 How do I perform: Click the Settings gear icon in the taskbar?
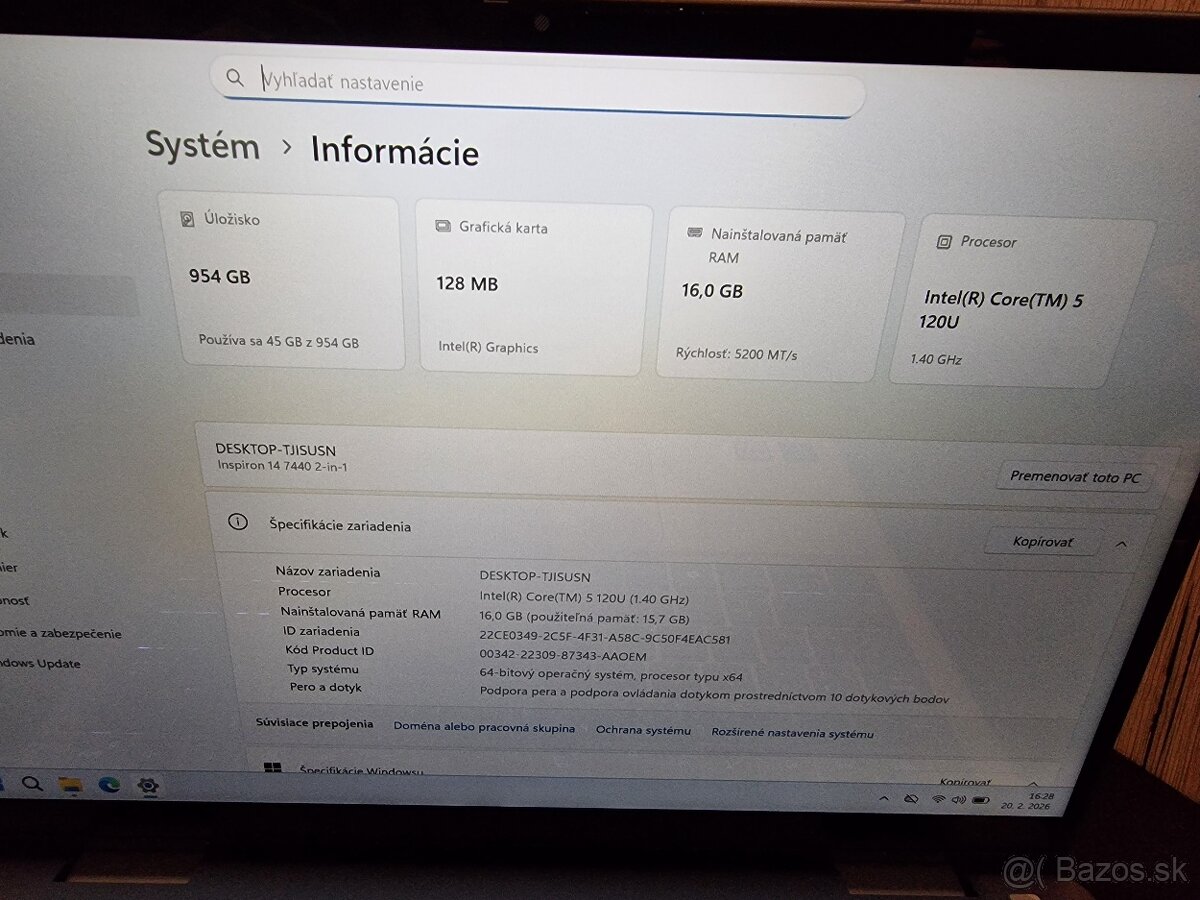pos(148,788)
